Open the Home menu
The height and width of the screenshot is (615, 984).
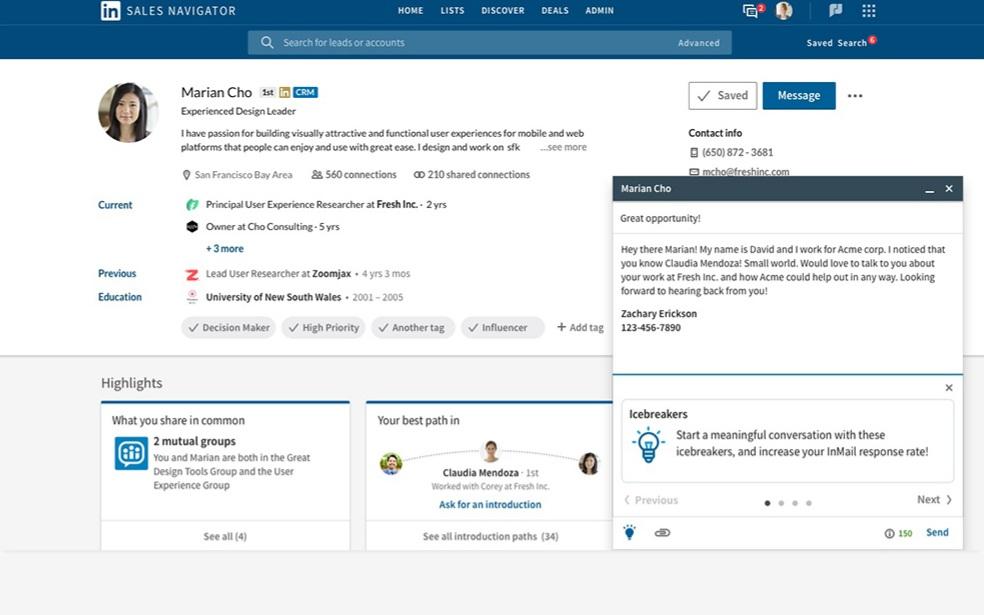click(410, 11)
